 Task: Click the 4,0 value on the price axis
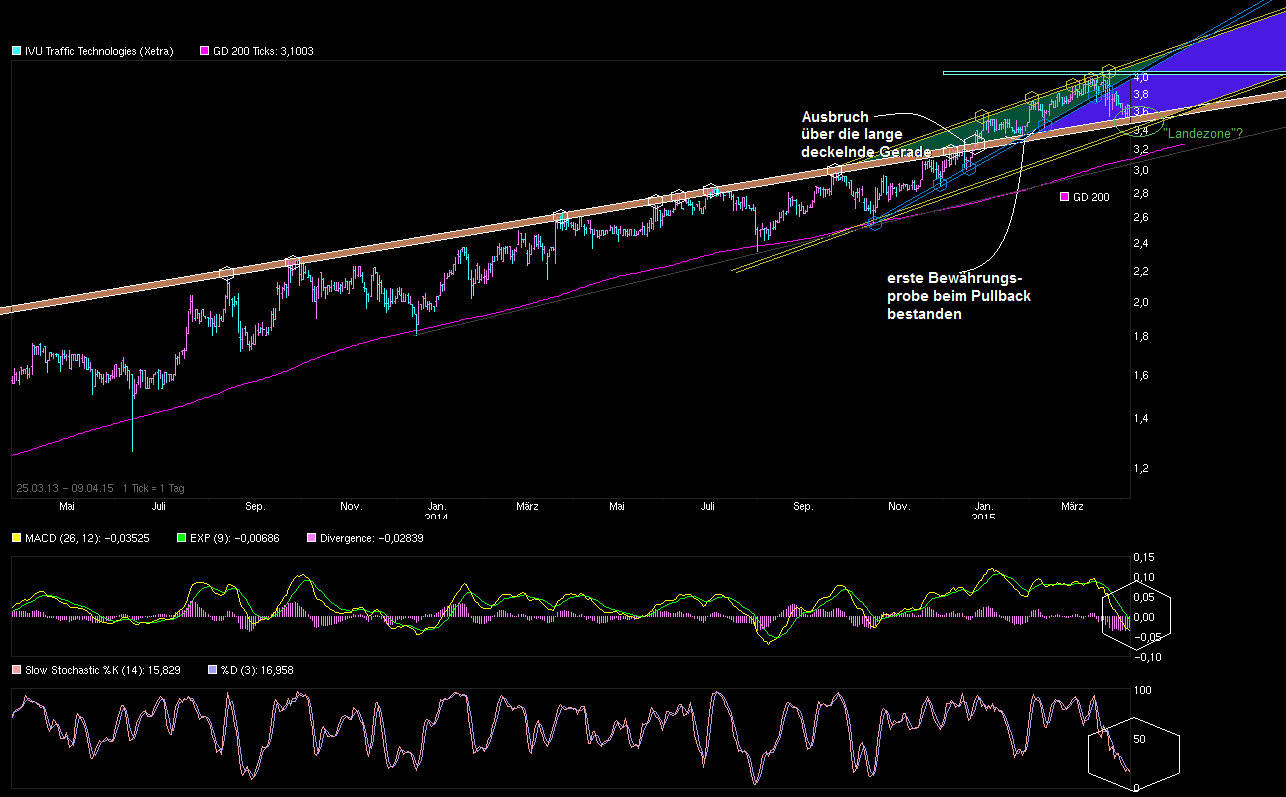1140,77
